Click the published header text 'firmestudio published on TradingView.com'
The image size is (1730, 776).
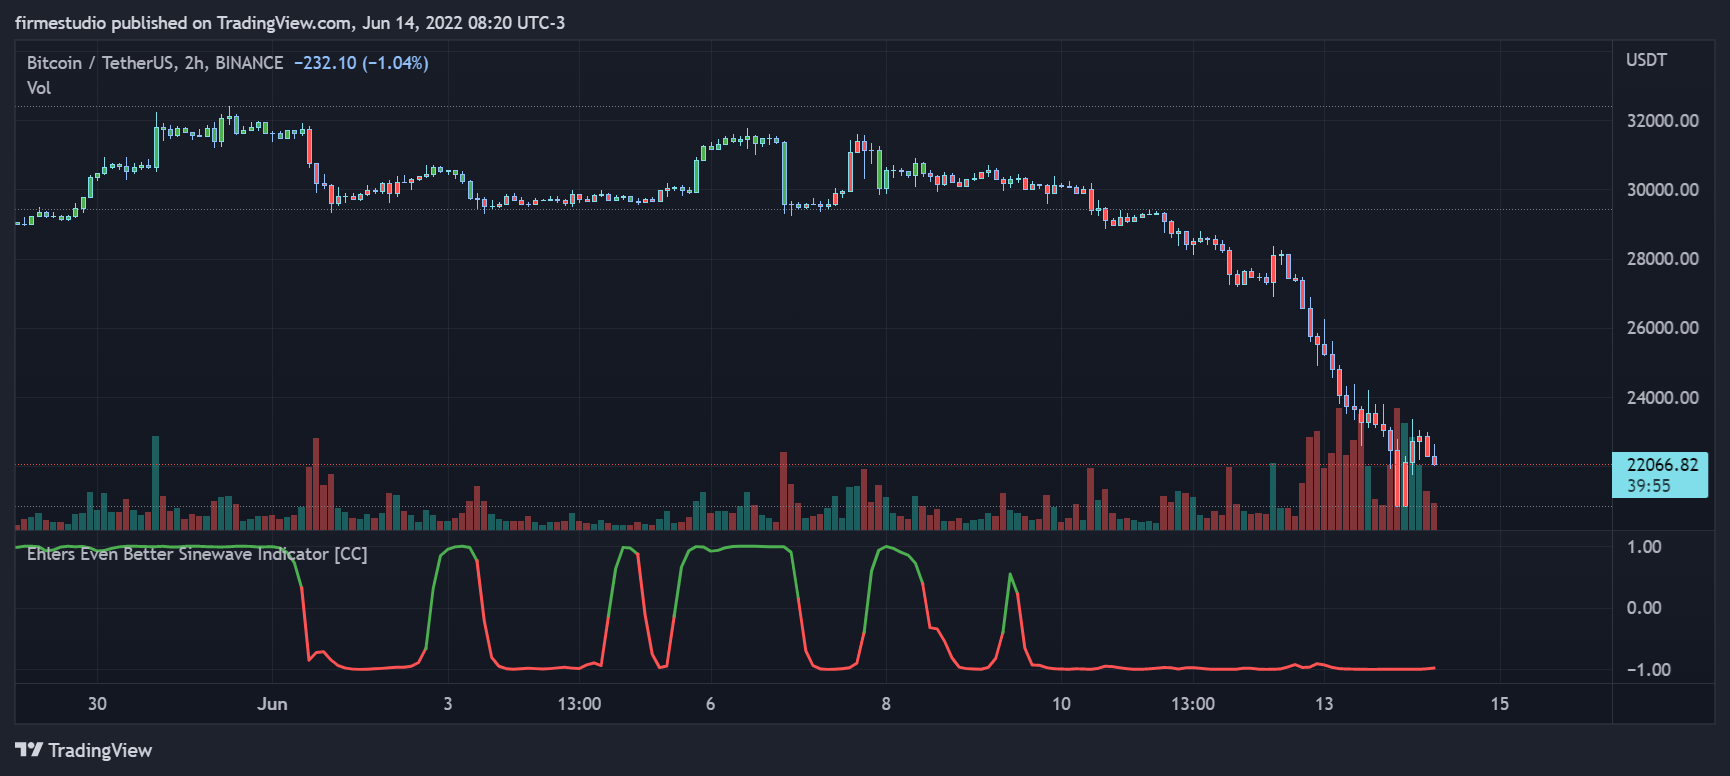(x=183, y=23)
